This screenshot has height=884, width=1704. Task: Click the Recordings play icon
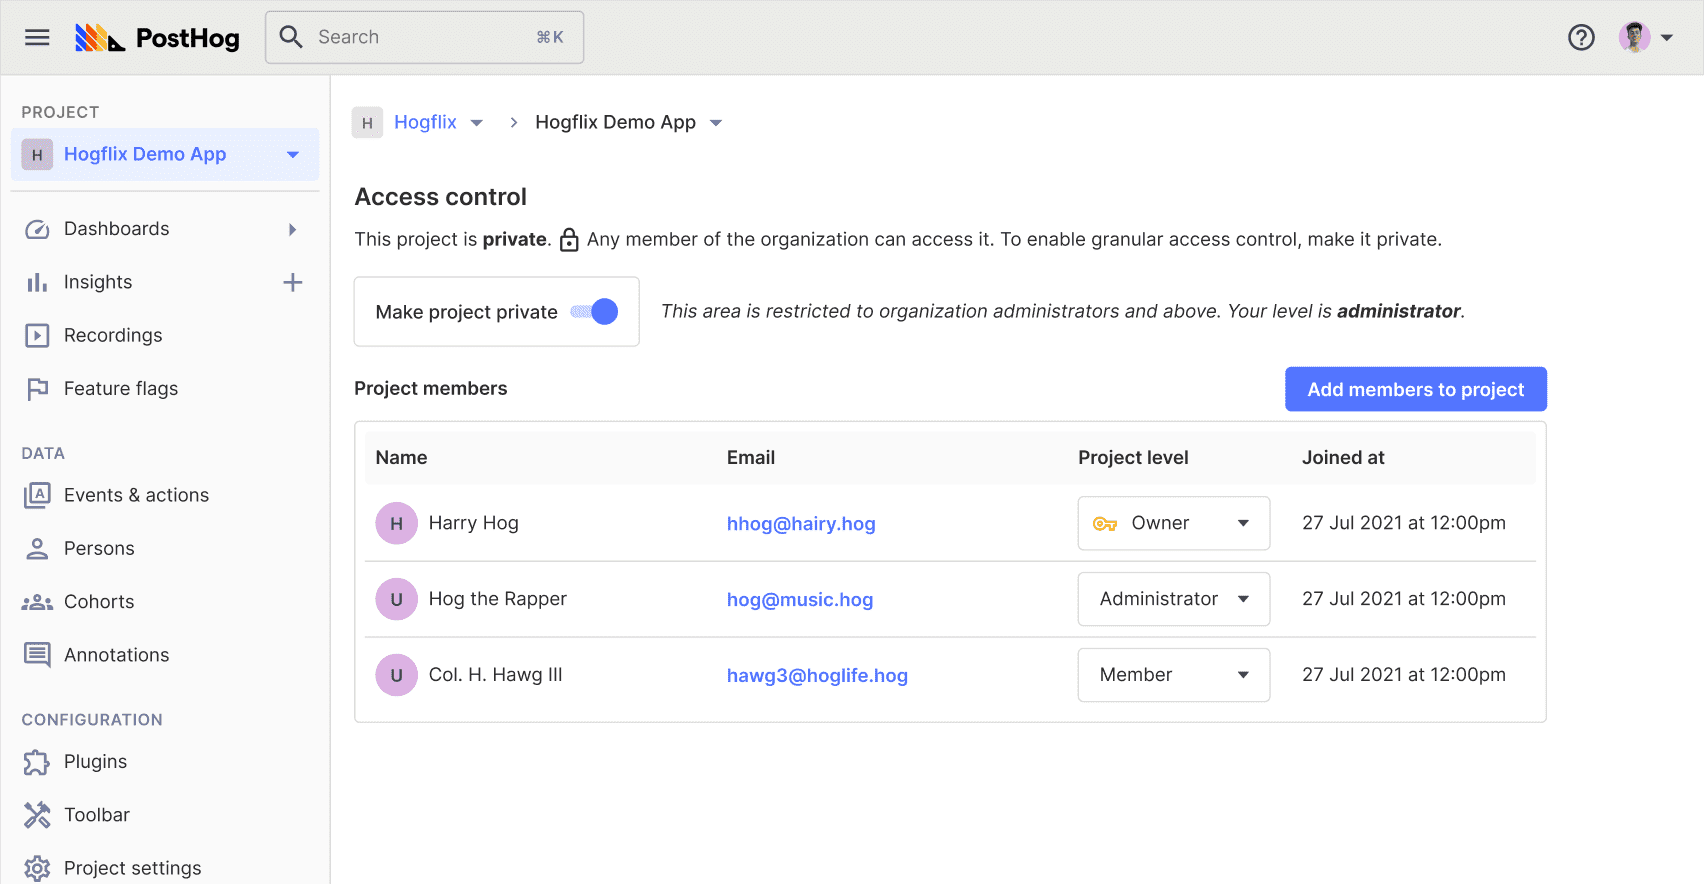pyautogui.click(x=37, y=336)
